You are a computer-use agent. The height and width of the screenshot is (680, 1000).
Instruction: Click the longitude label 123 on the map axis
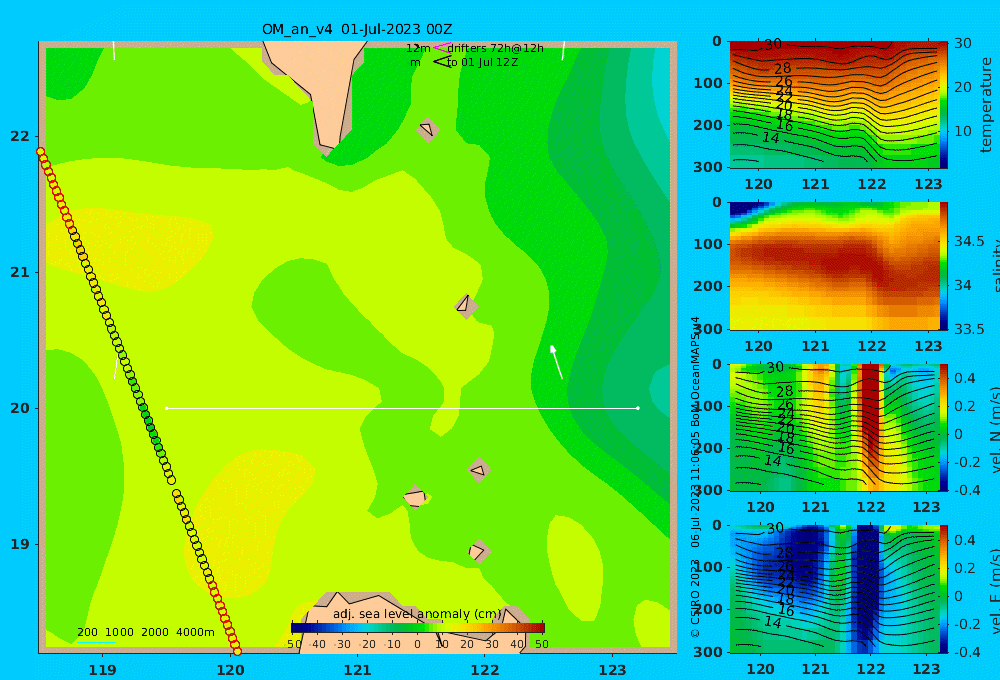tap(613, 670)
